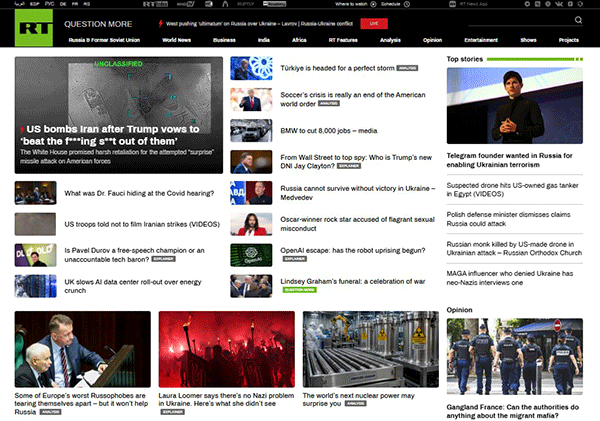
Task: Click the Where to watch icon
Action: (373, 4)
